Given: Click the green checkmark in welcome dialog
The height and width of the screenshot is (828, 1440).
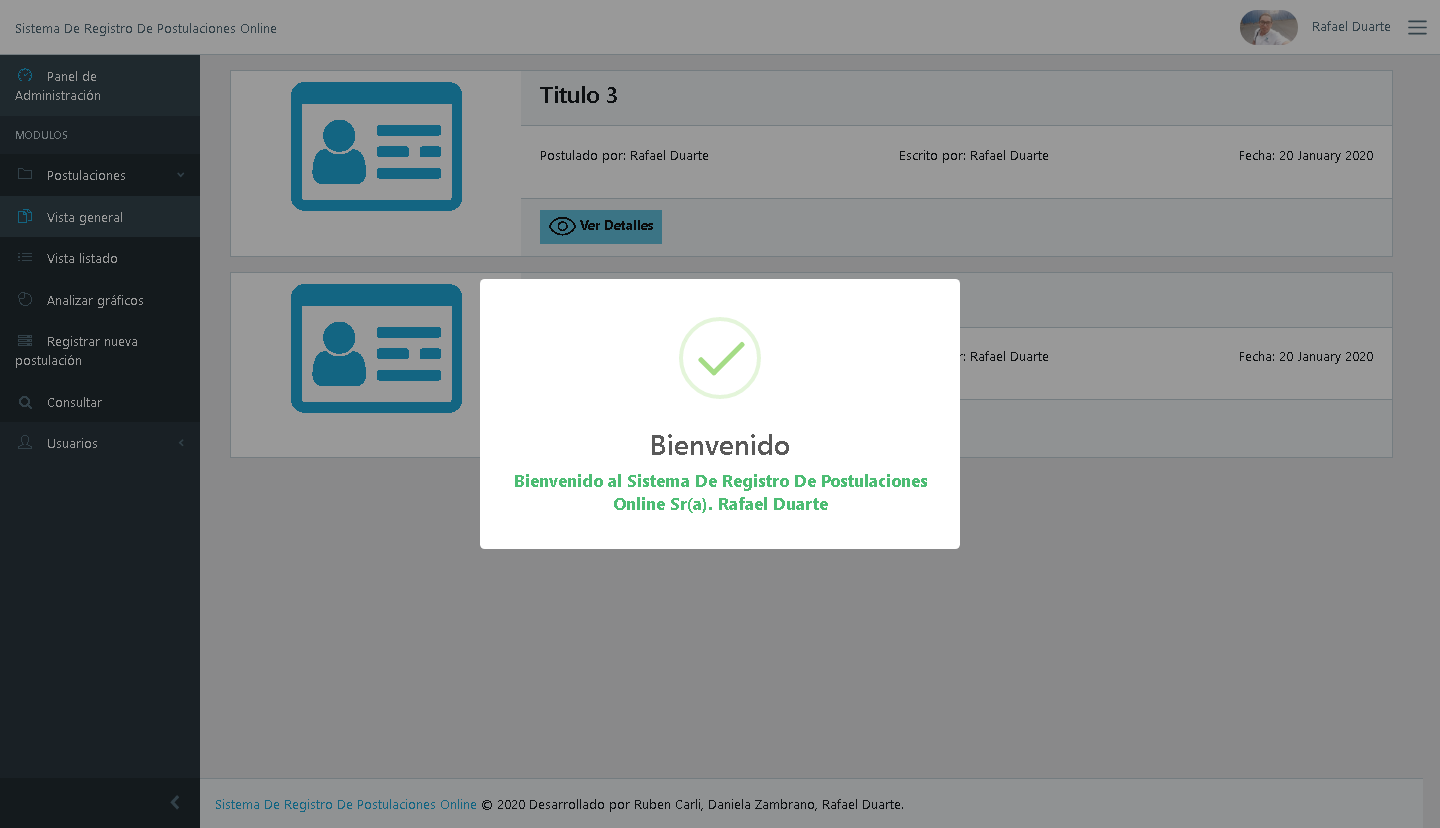Looking at the screenshot, I should [720, 358].
